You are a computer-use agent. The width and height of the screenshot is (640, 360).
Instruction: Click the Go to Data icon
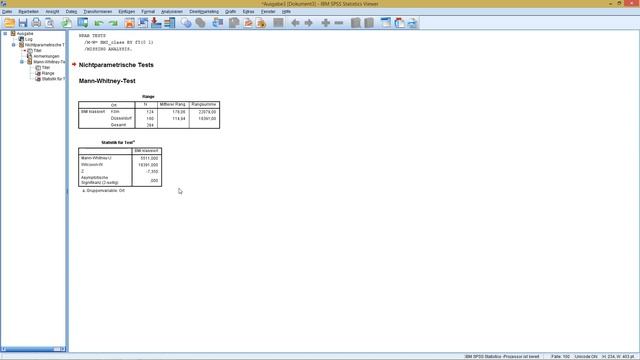click(x=129, y=23)
